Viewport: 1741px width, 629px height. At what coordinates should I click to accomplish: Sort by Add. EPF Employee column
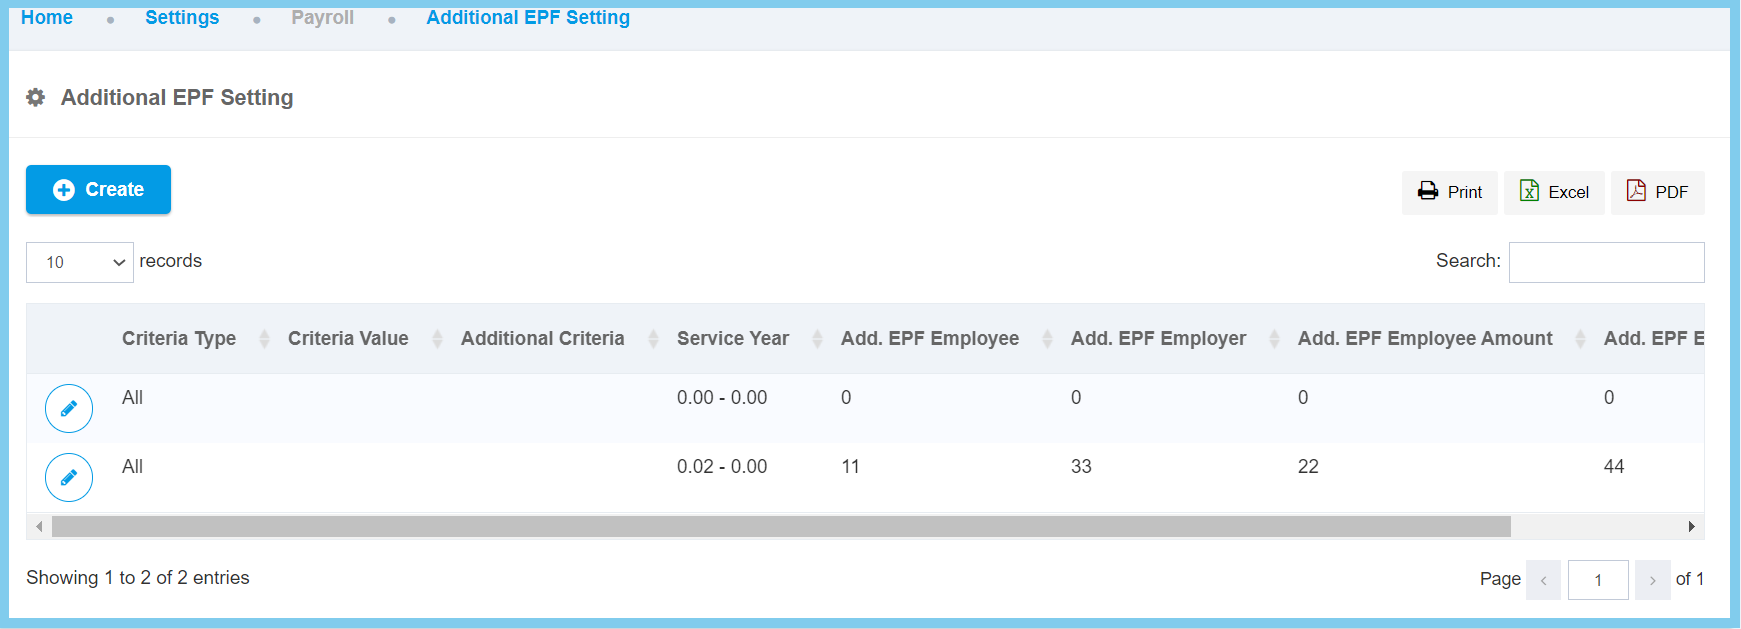click(x=929, y=339)
